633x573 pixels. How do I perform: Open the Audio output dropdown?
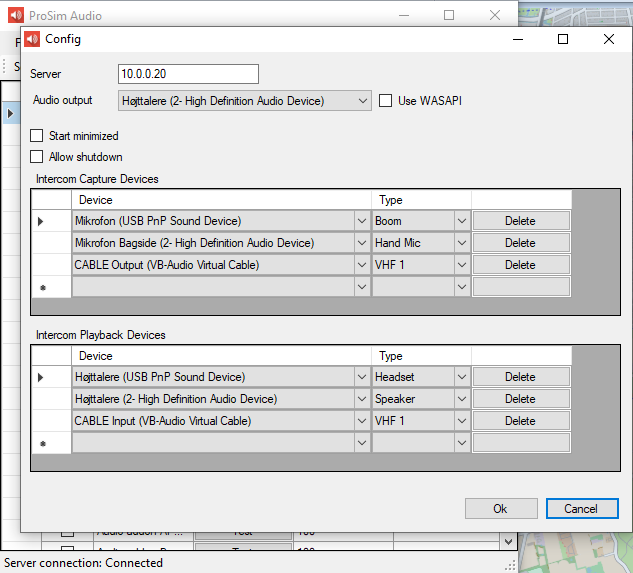(361, 101)
